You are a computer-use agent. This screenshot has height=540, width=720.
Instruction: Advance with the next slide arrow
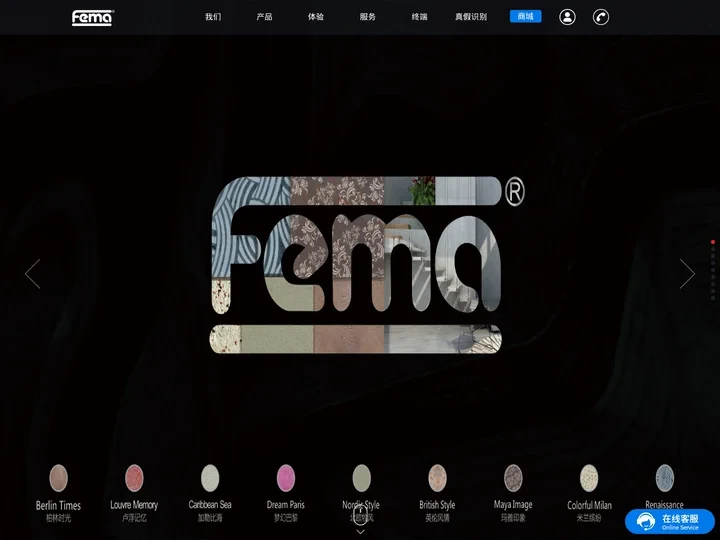point(687,274)
